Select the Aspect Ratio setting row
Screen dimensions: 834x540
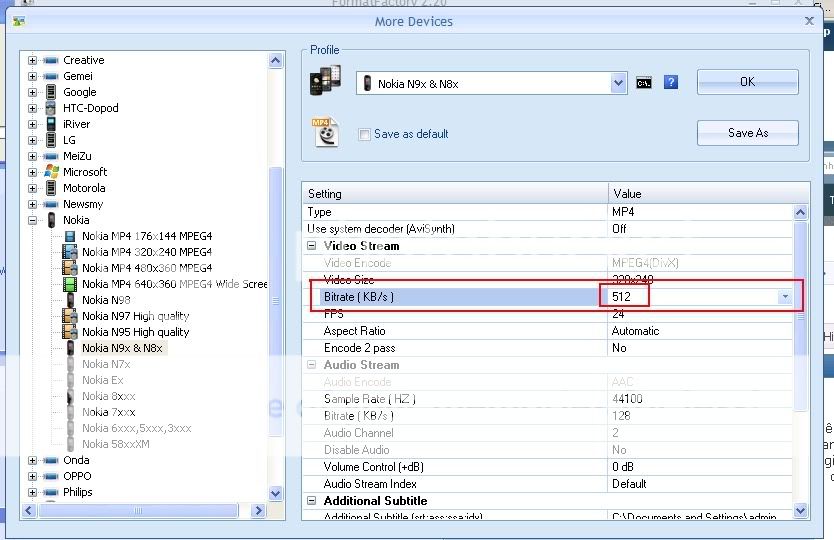pyautogui.click(x=455, y=331)
